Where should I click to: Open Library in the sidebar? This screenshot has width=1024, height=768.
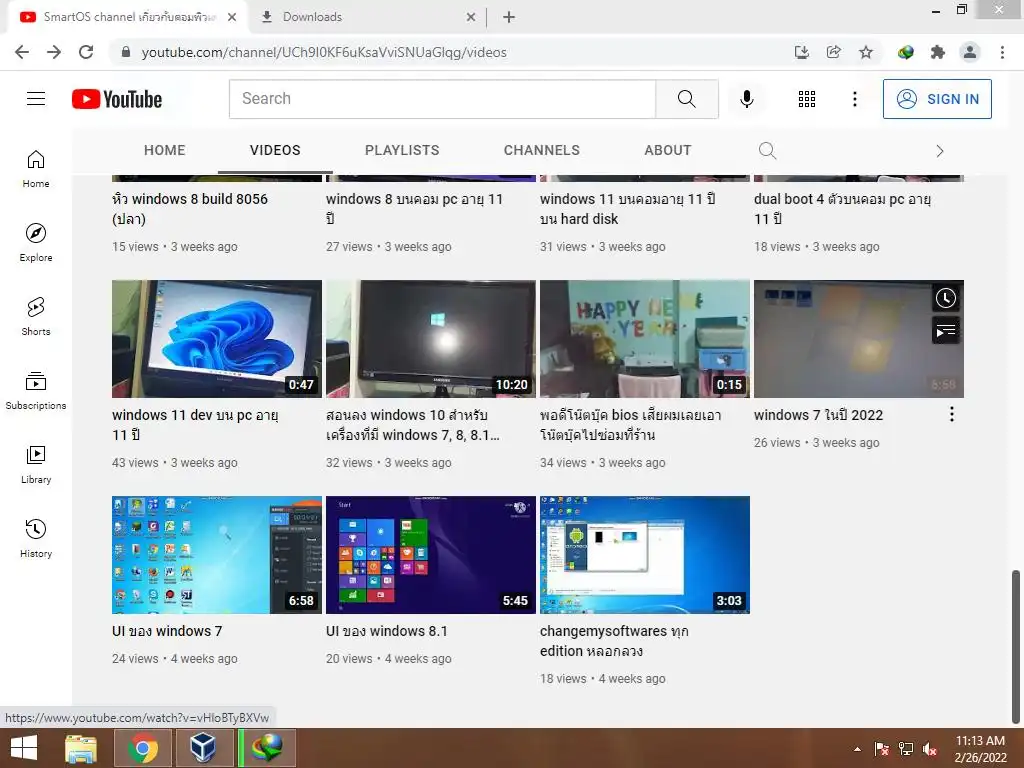[x=36, y=464]
